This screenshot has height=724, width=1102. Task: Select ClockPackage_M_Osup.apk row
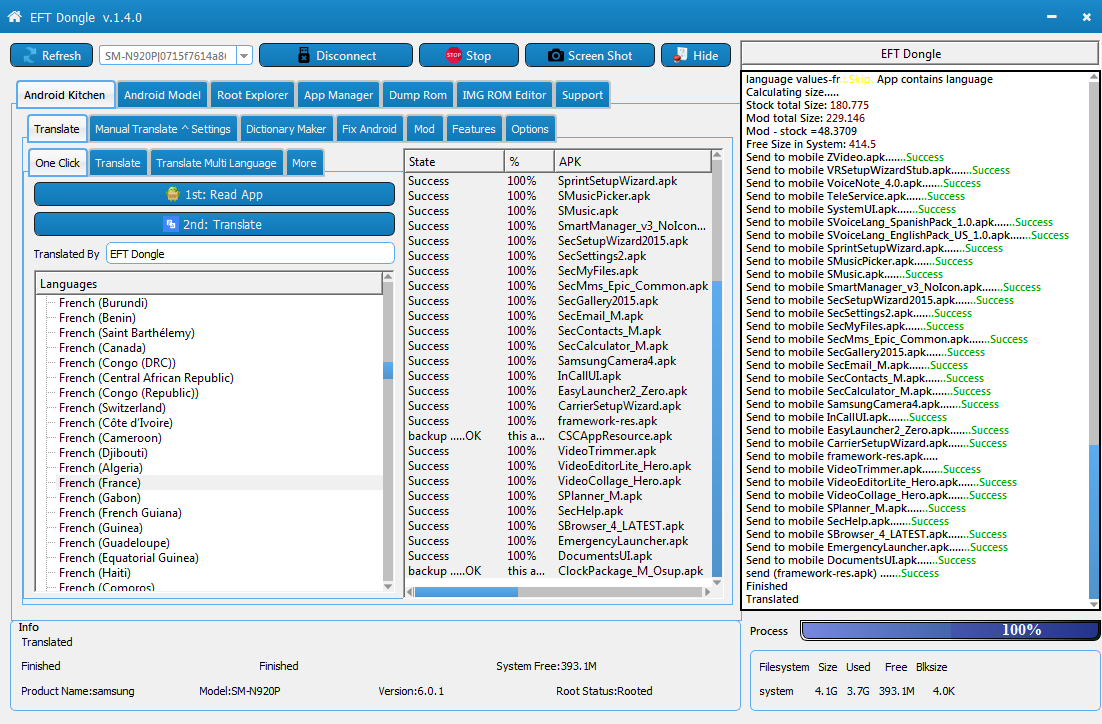point(559,571)
